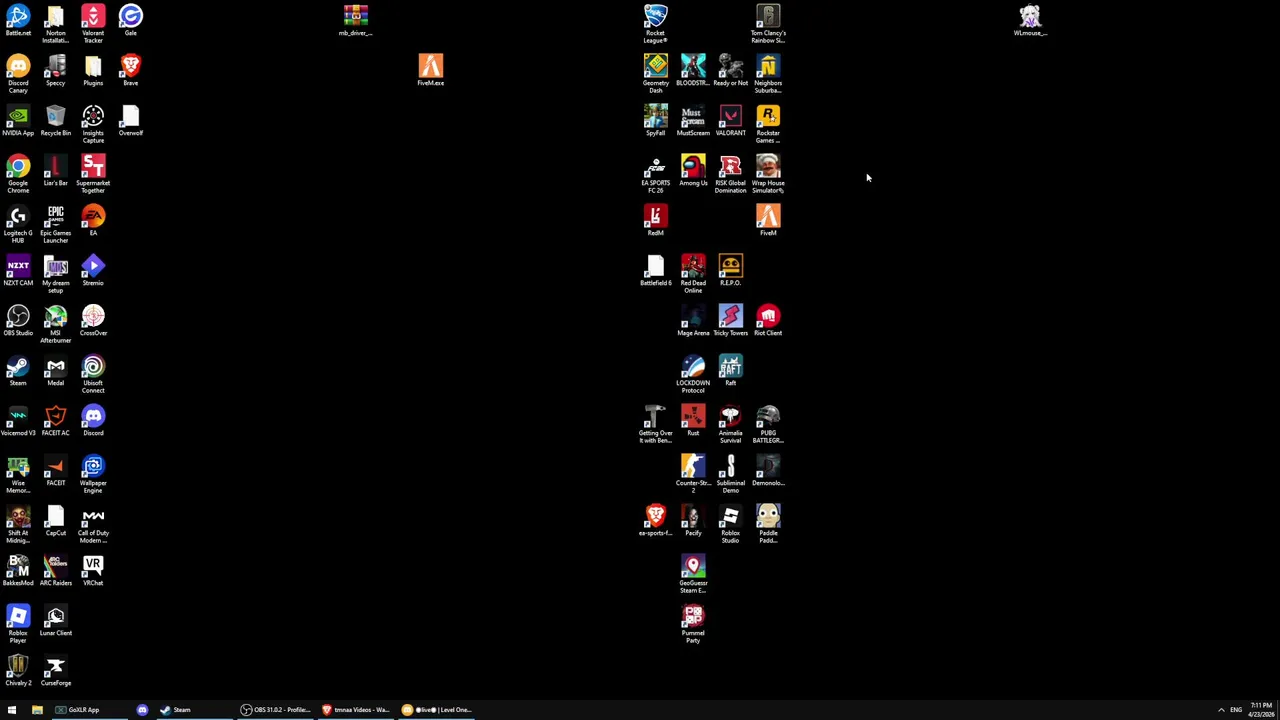Launch Google Chrome from the desktop
The width and height of the screenshot is (1280, 720).
coord(18,174)
